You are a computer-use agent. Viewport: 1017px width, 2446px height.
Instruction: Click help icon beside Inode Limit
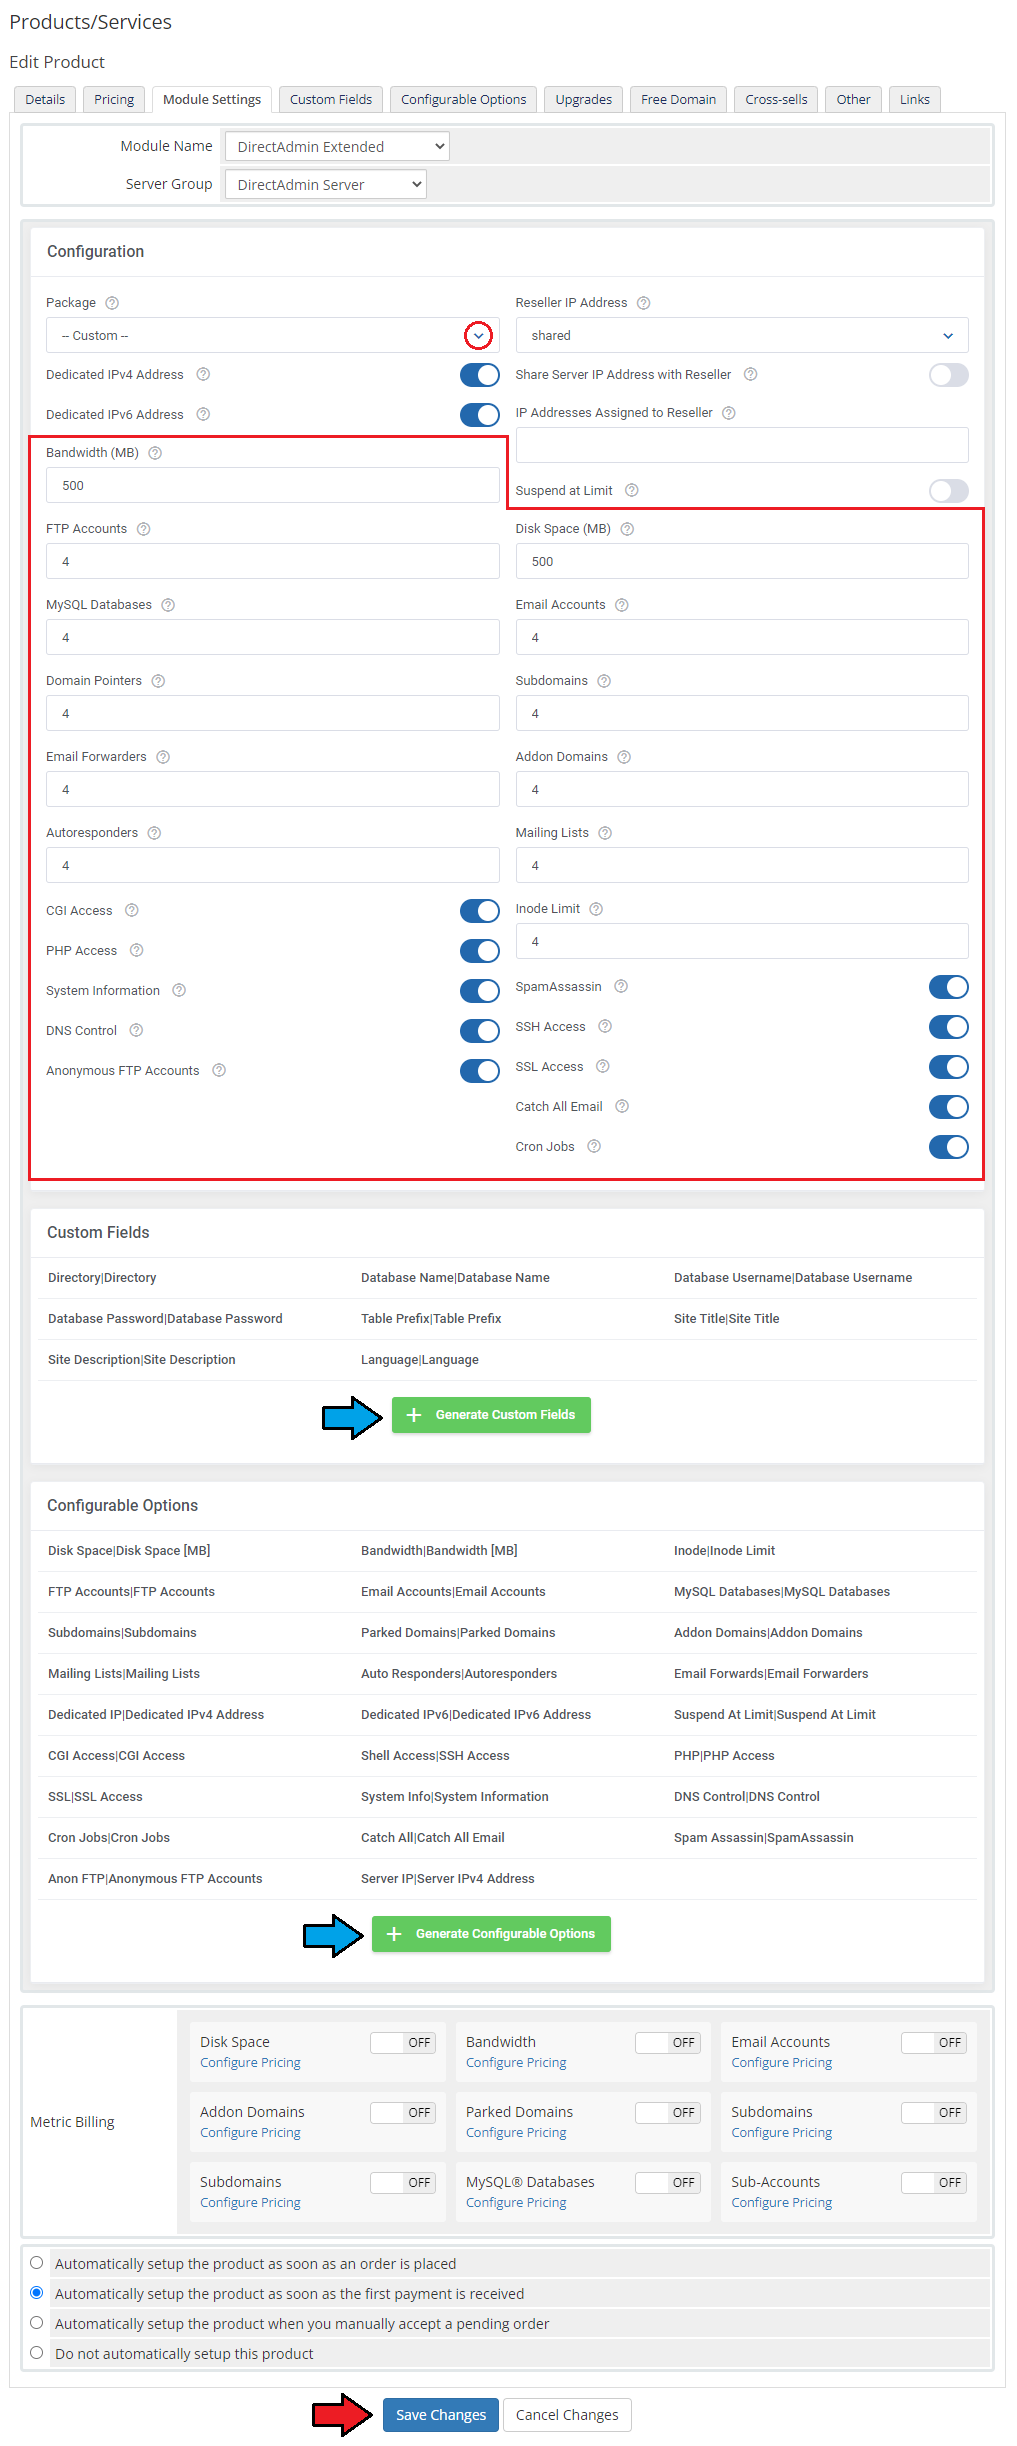[596, 909]
